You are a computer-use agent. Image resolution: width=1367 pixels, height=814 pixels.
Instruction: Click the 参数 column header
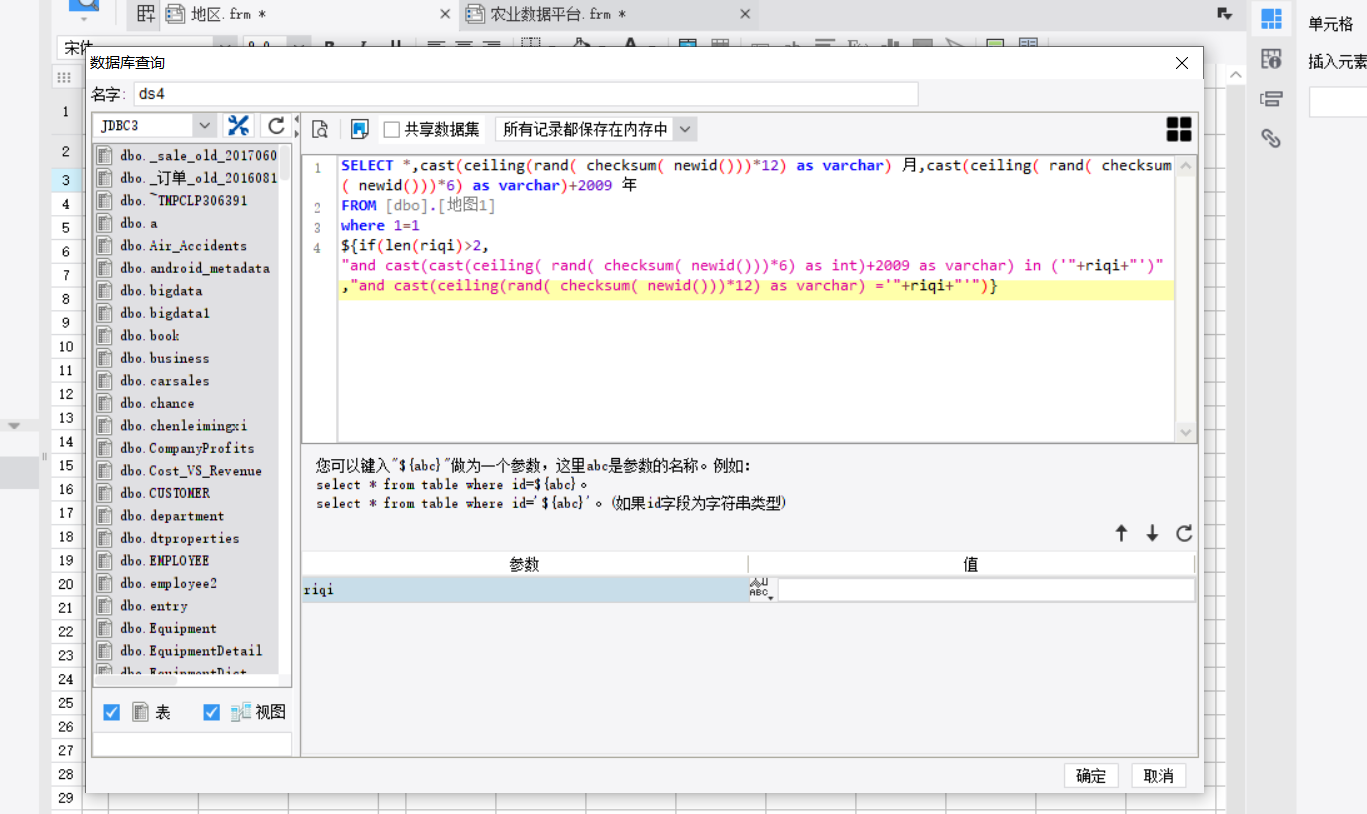coord(524,564)
